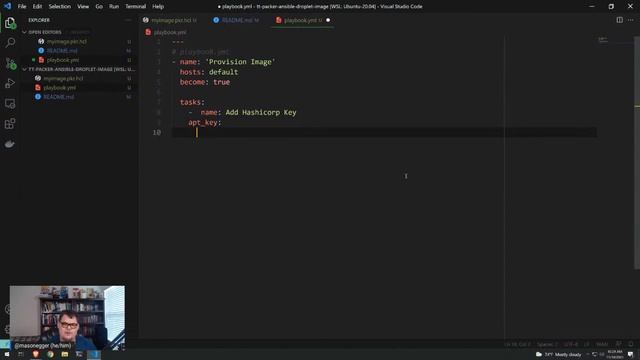Click the unsaved dot on playbook.yml tab
This screenshot has height=360, width=640.
(x=328, y=20)
